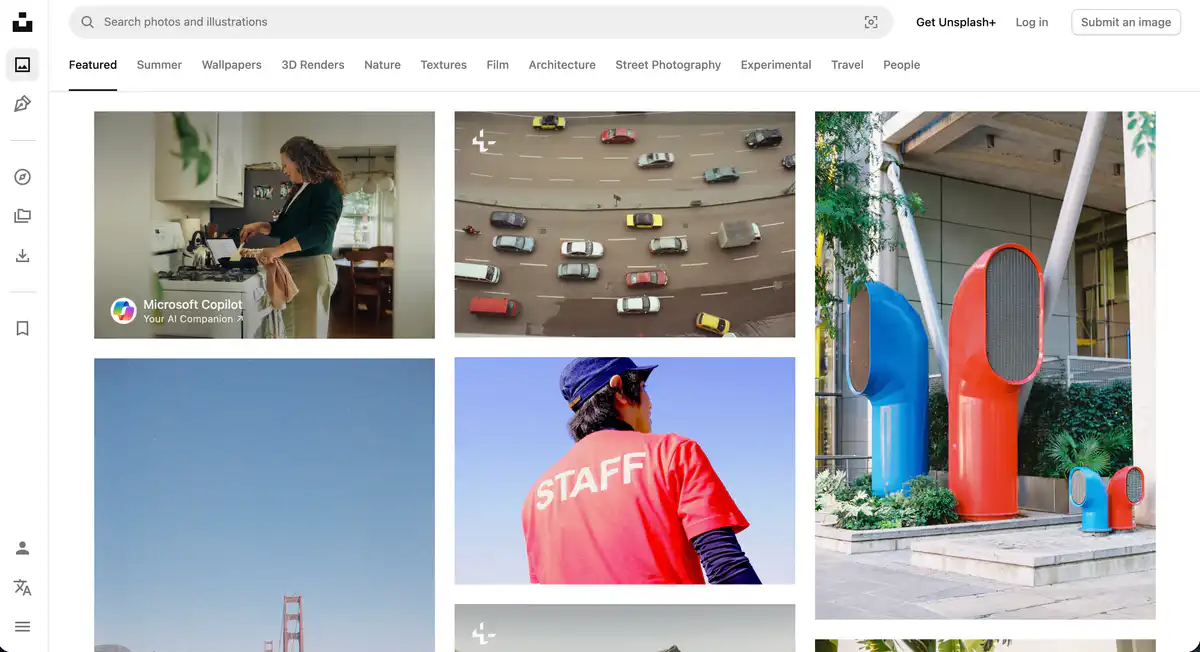Image resolution: width=1200 pixels, height=652 pixels.
Task: Select the Featured tab
Action: [x=93, y=65]
